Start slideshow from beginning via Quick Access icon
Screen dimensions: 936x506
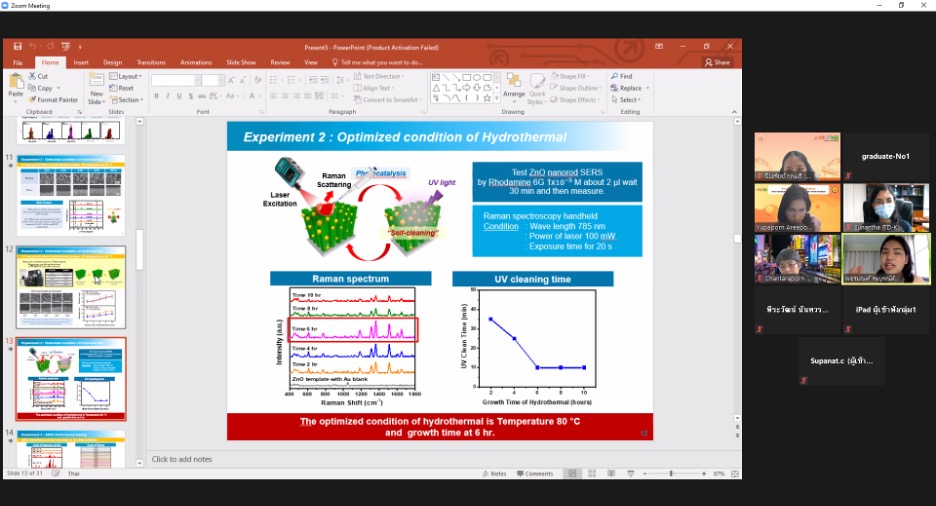point(66,47)
